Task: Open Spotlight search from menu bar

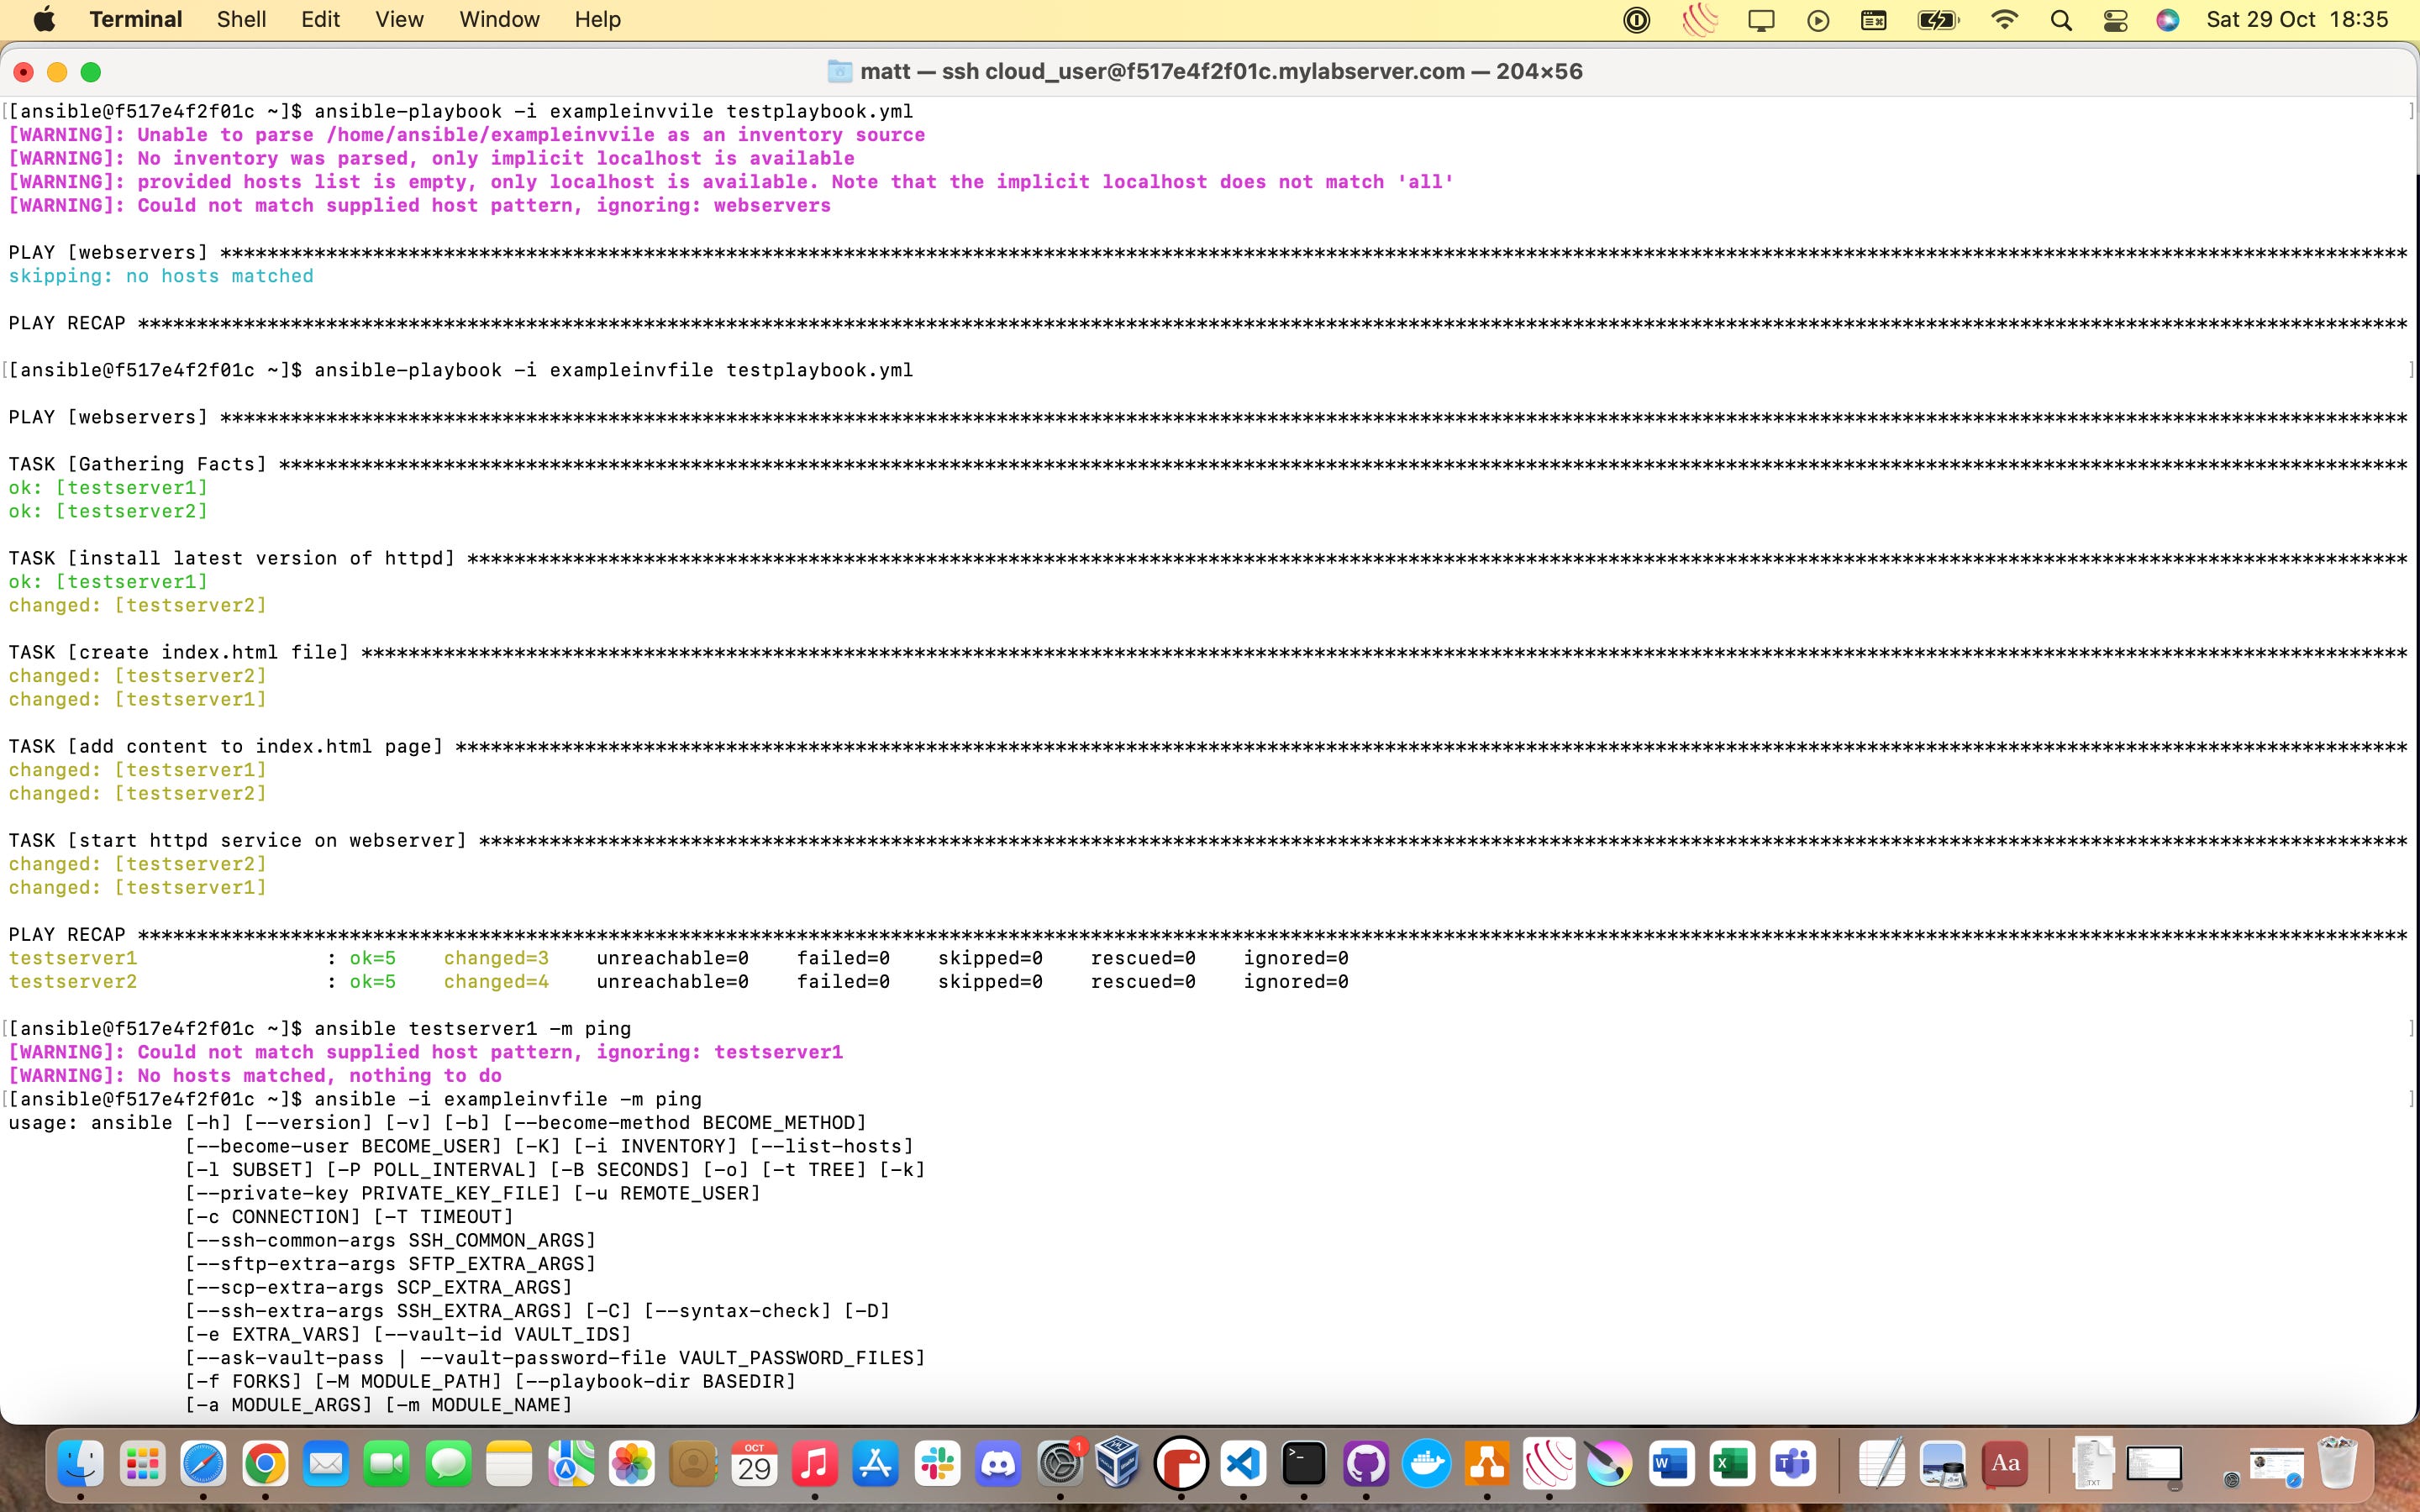Action: 2060,20
